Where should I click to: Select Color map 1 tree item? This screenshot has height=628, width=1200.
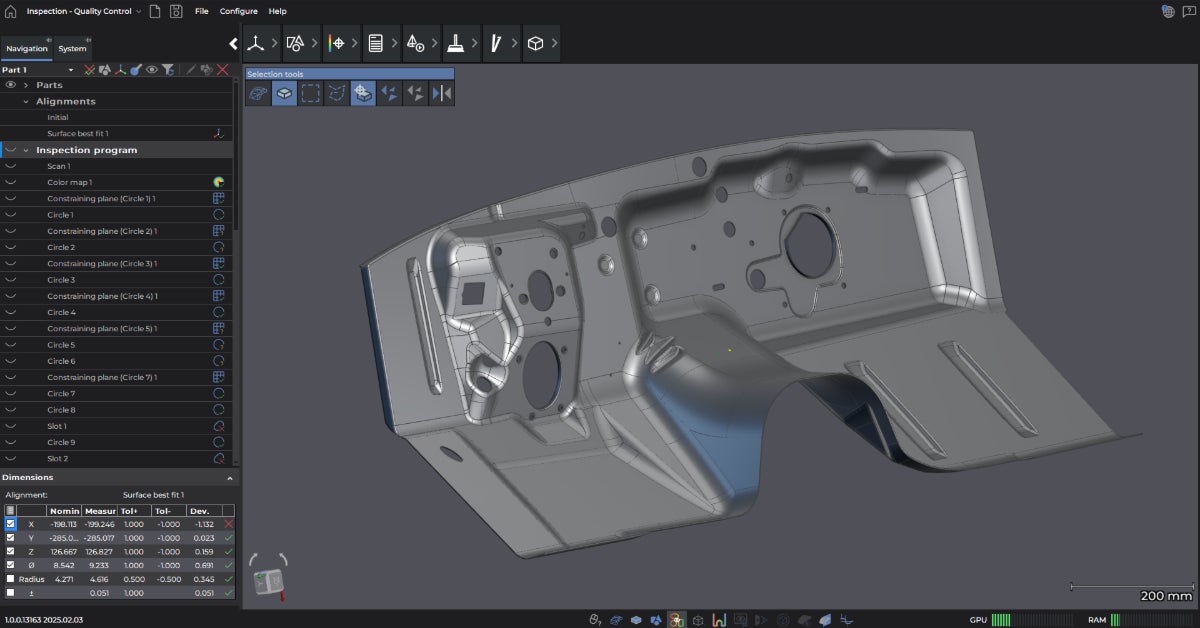[69, 182]
